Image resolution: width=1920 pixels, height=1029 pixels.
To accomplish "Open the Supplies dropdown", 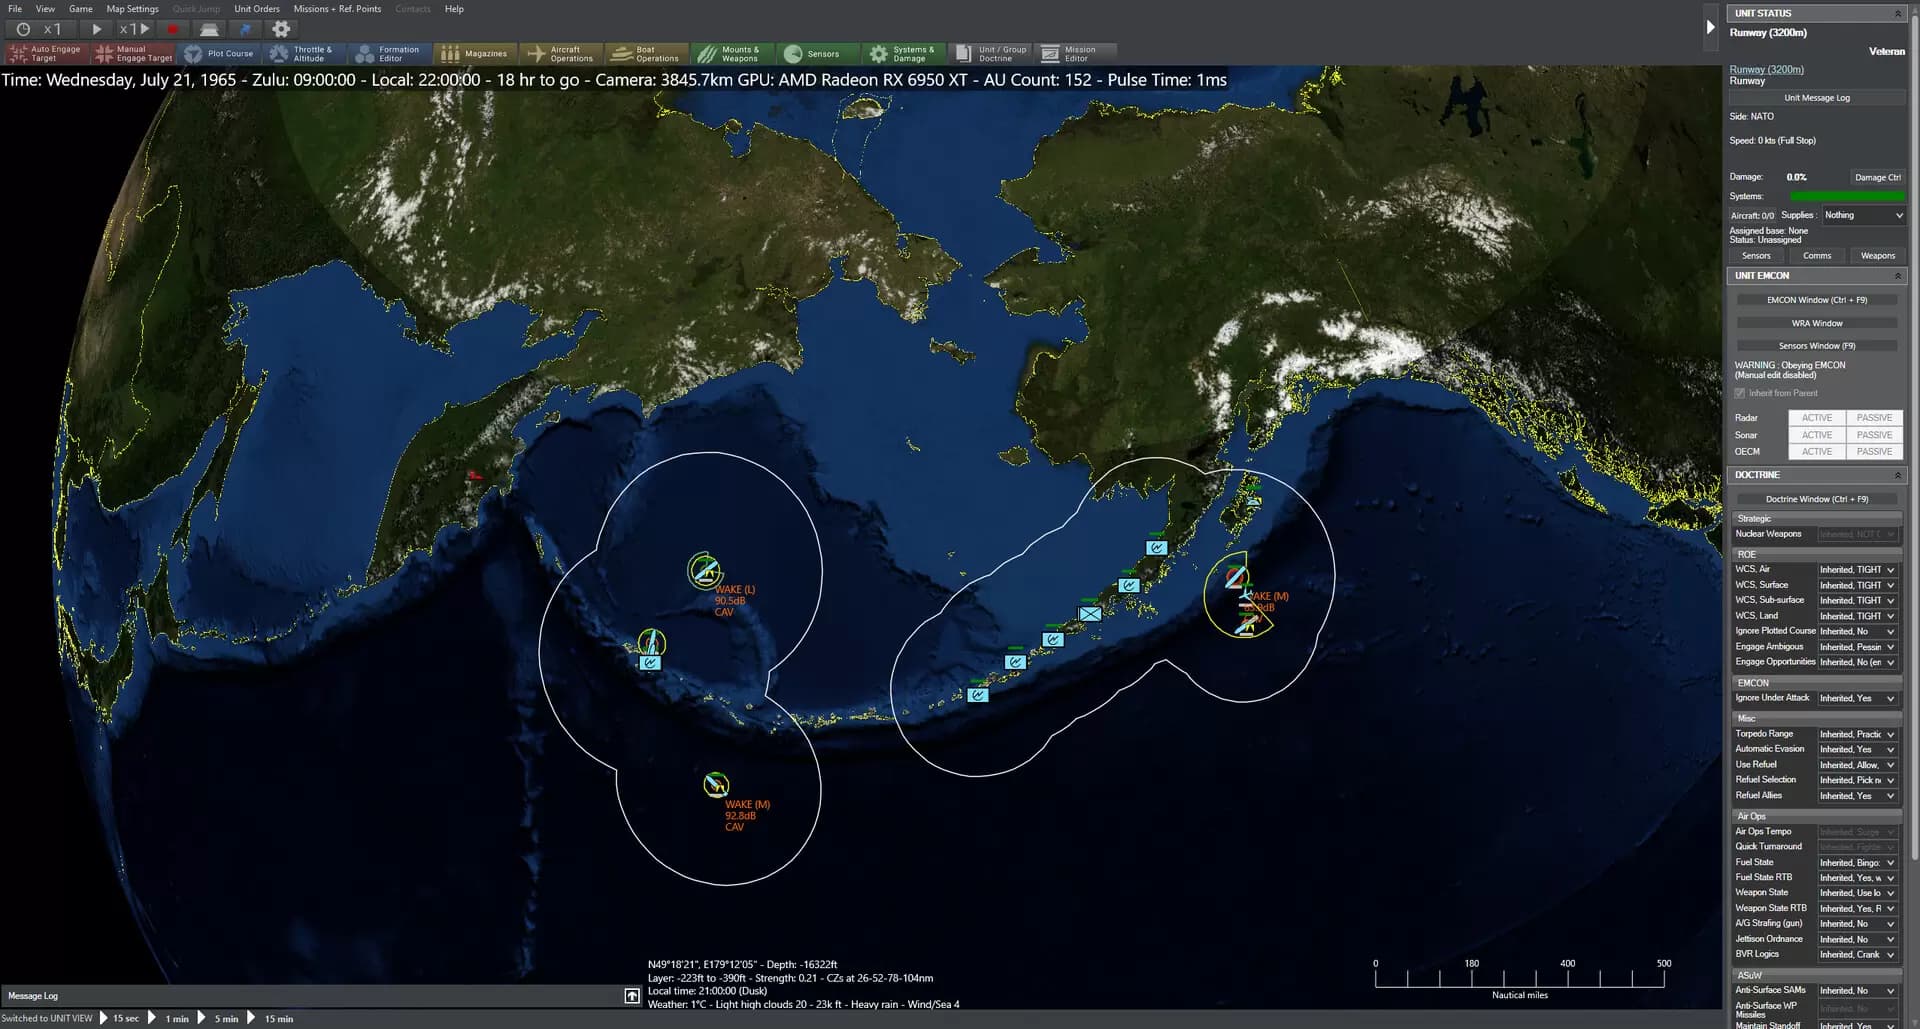I will click(1863, 215).
